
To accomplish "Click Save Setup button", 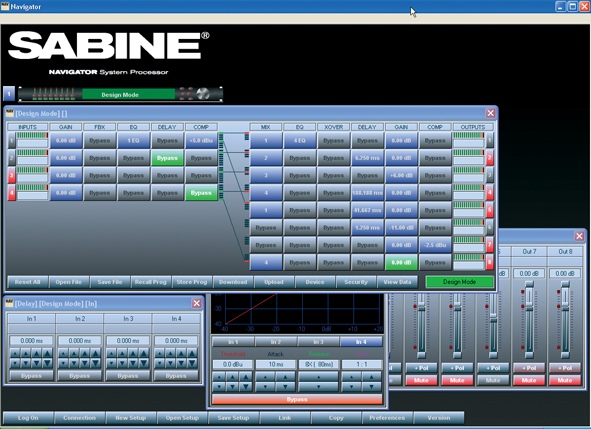I will click(233, 418).
